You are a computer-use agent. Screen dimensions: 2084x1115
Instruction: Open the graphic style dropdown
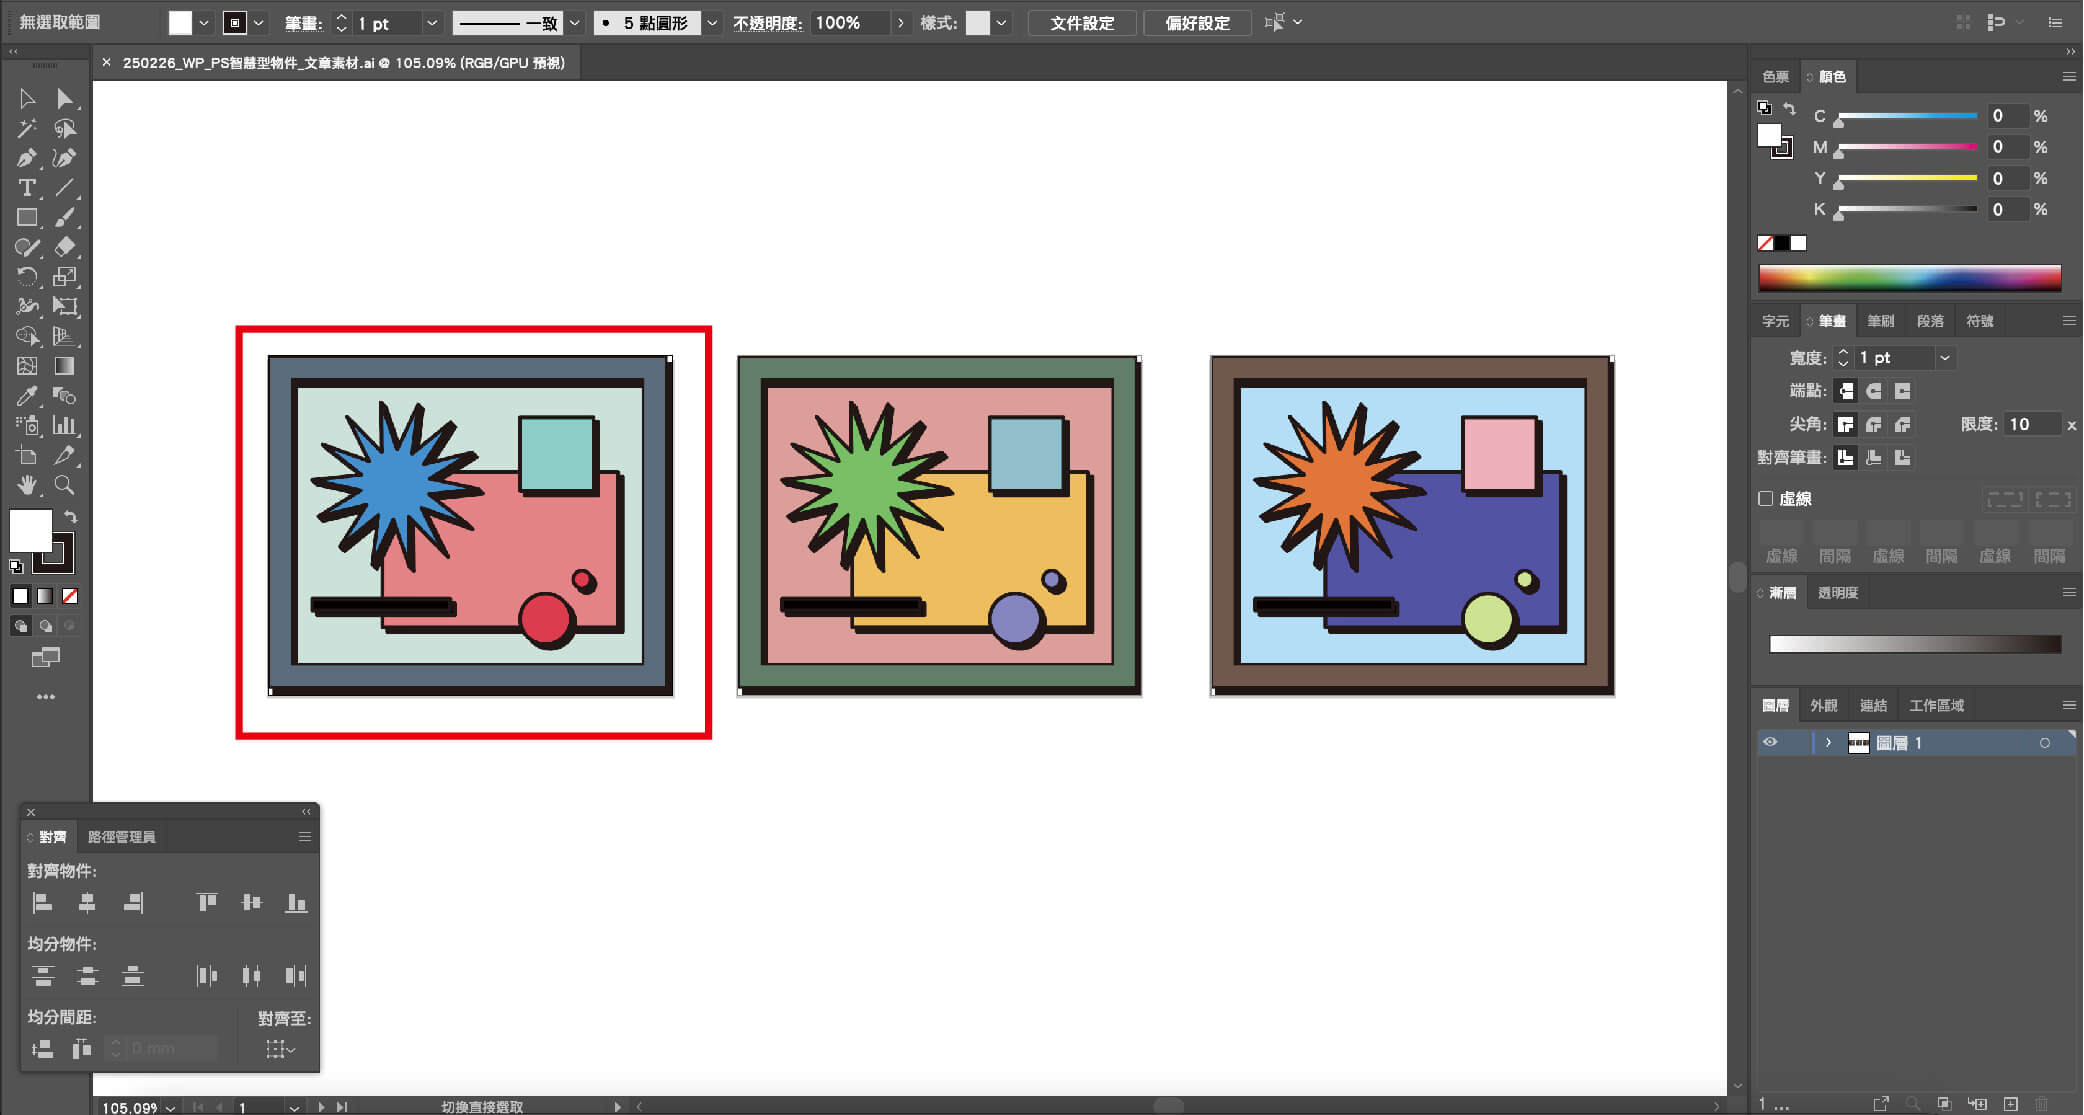(1001, 23)
